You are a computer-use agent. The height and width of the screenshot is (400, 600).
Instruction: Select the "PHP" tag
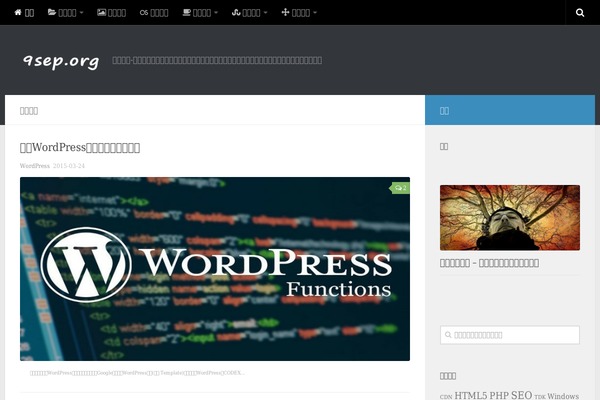499,395
